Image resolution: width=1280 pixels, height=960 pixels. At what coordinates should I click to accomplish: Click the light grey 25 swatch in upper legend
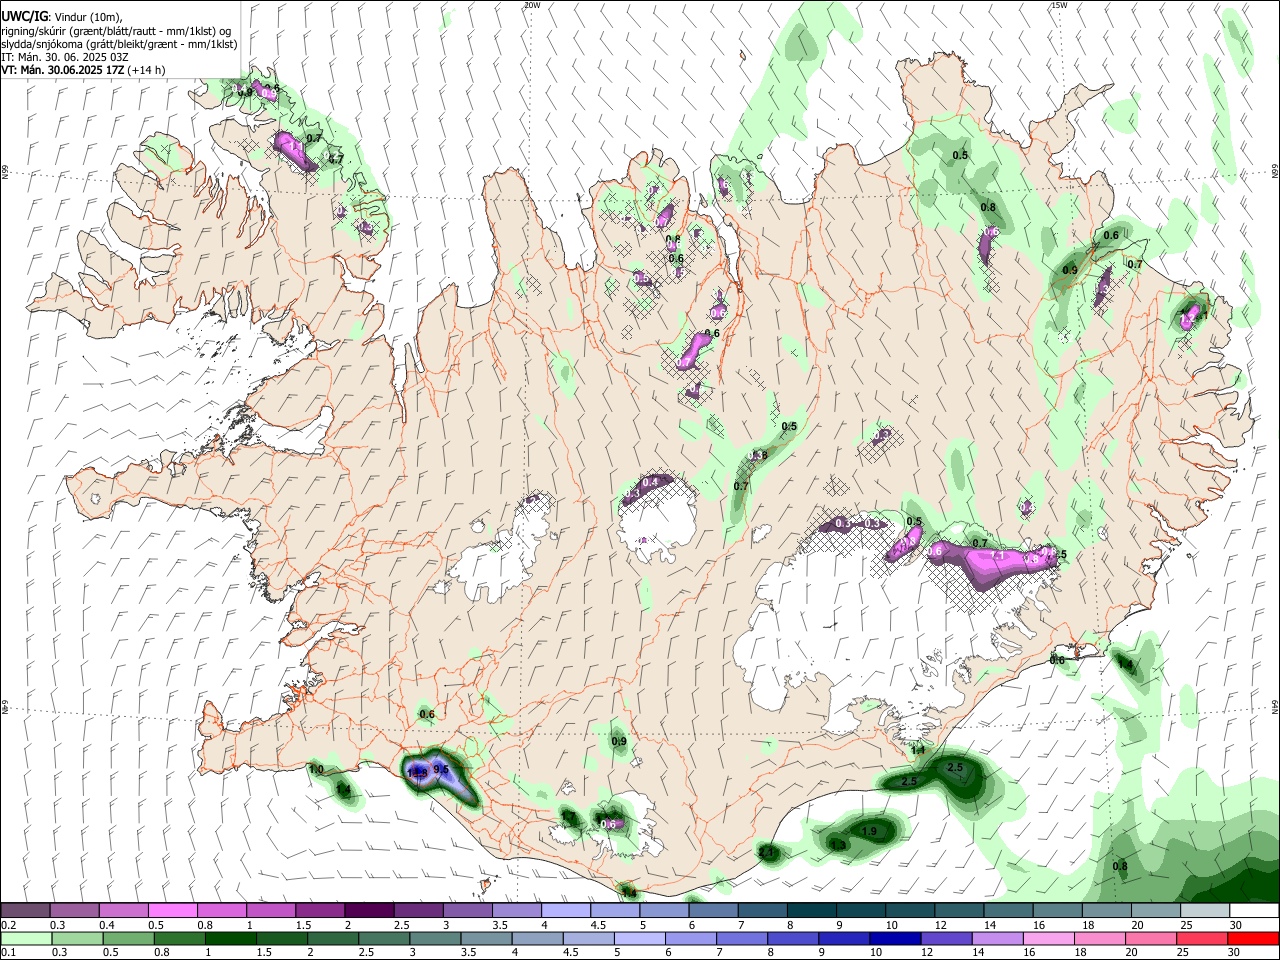point(1204,911)
